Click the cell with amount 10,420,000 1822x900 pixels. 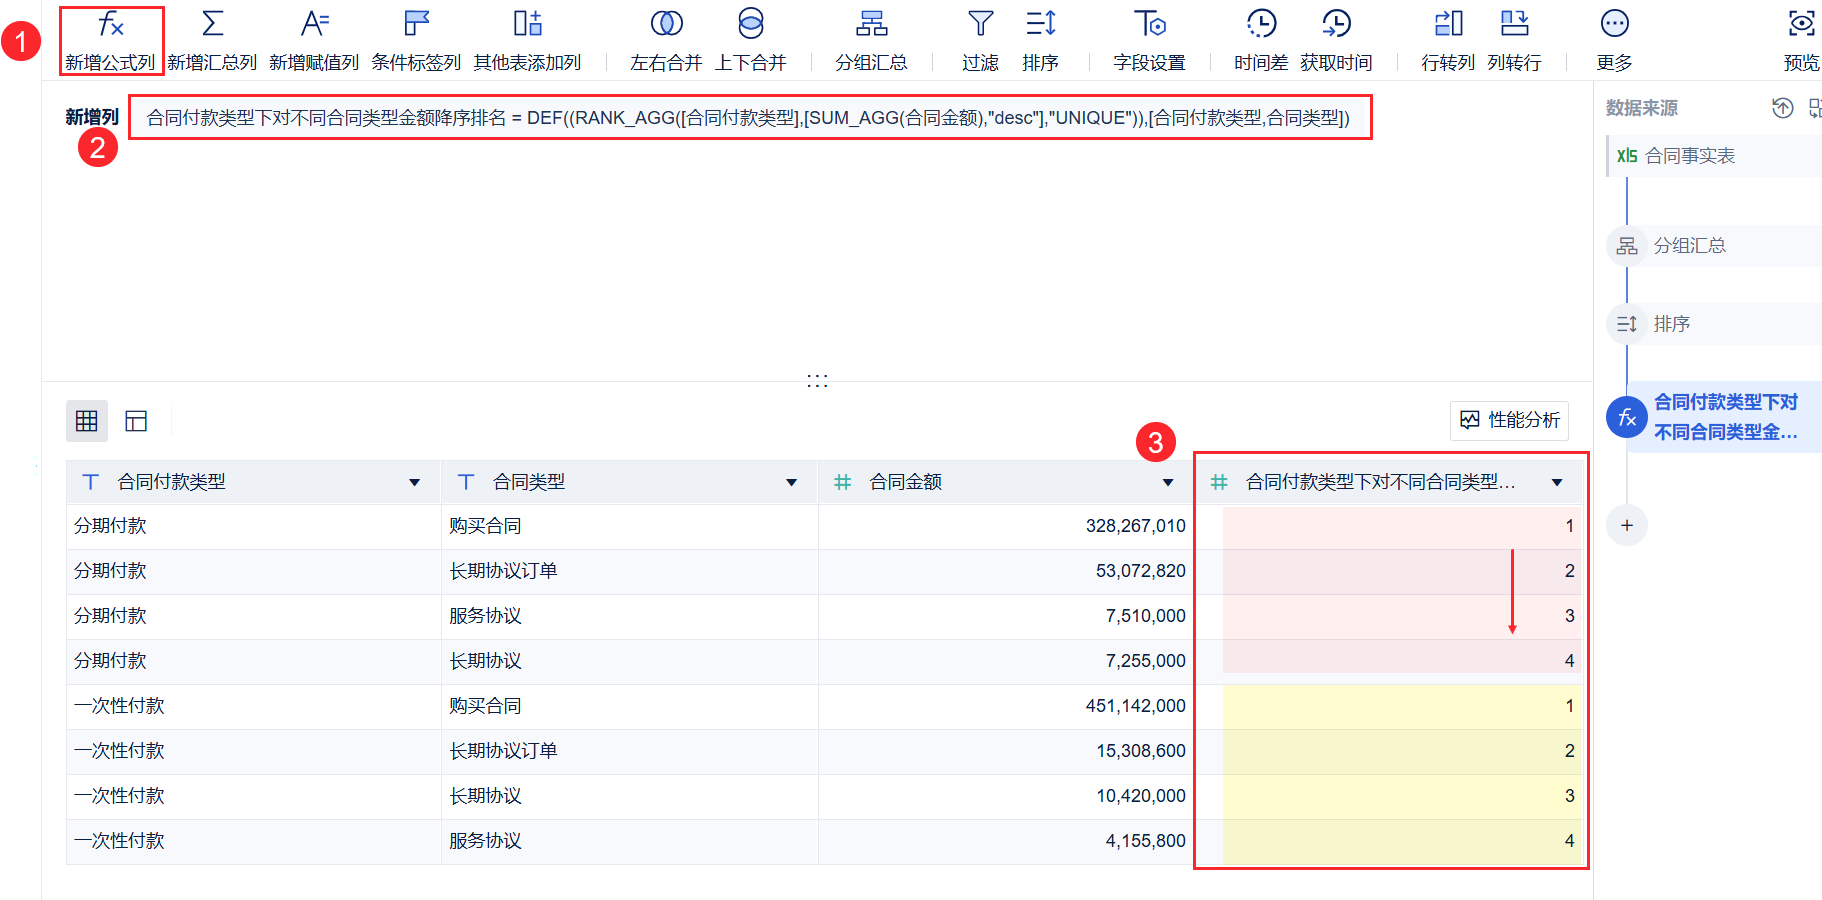coord(1006,796)
